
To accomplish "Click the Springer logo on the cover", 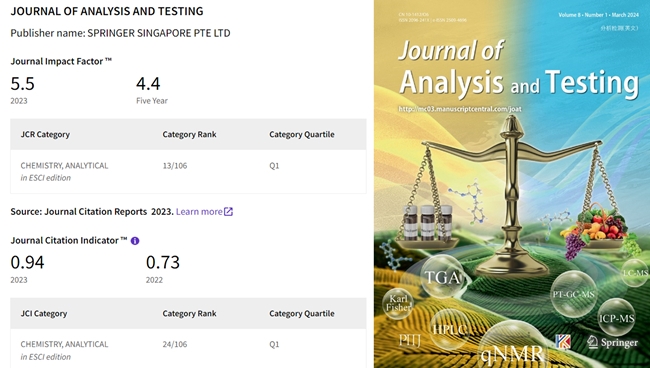I will tap(612, 342).
